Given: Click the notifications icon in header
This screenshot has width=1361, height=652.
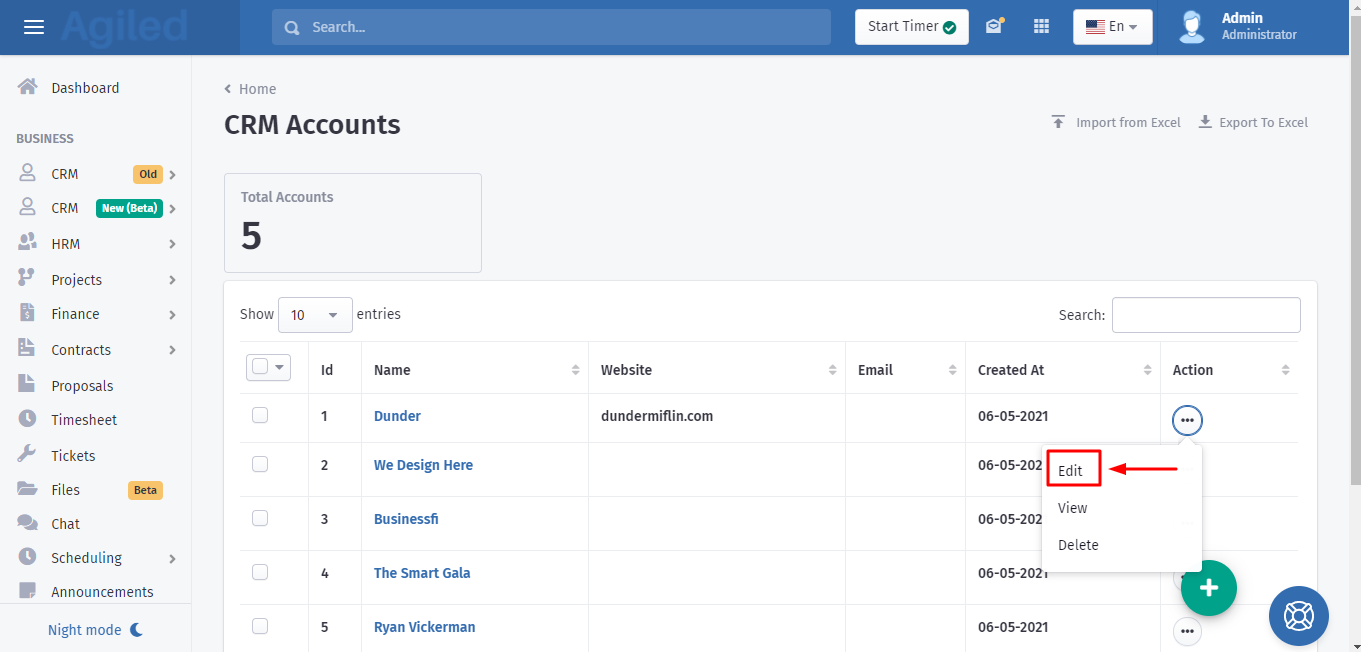Looking at the screenshot, I should (x=993, y=27).
